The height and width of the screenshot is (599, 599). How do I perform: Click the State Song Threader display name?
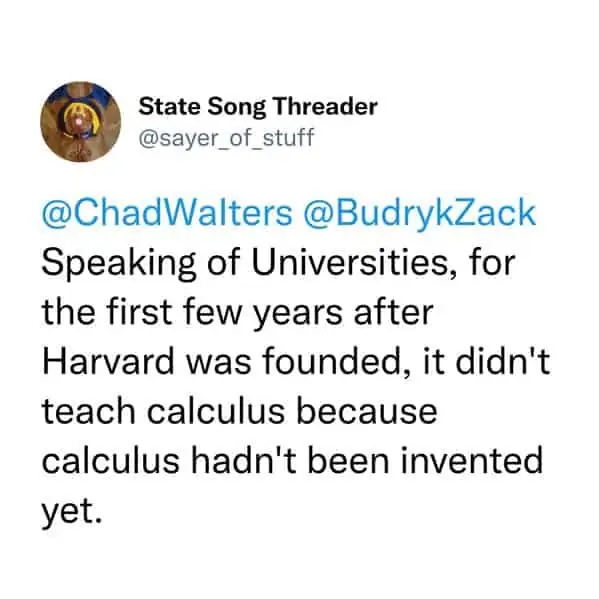pyautogui.click(x=258, y=107)
